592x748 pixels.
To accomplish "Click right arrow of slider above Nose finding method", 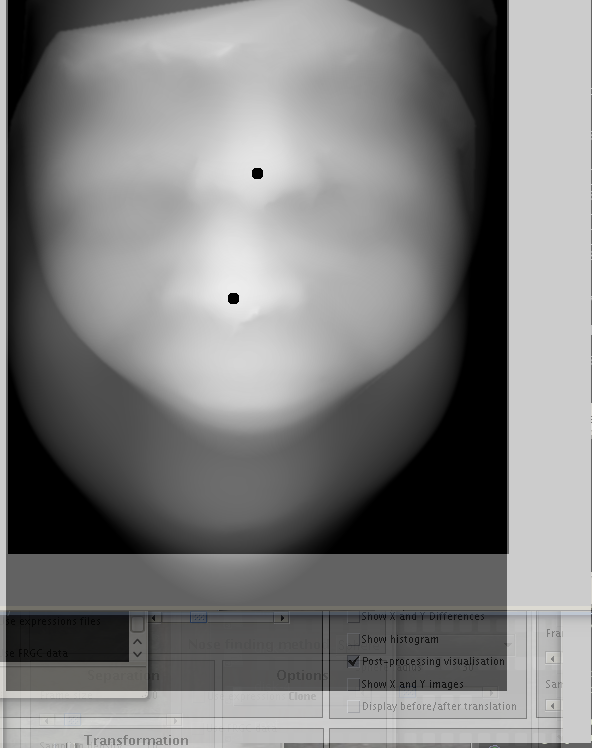I will [282, 618].
